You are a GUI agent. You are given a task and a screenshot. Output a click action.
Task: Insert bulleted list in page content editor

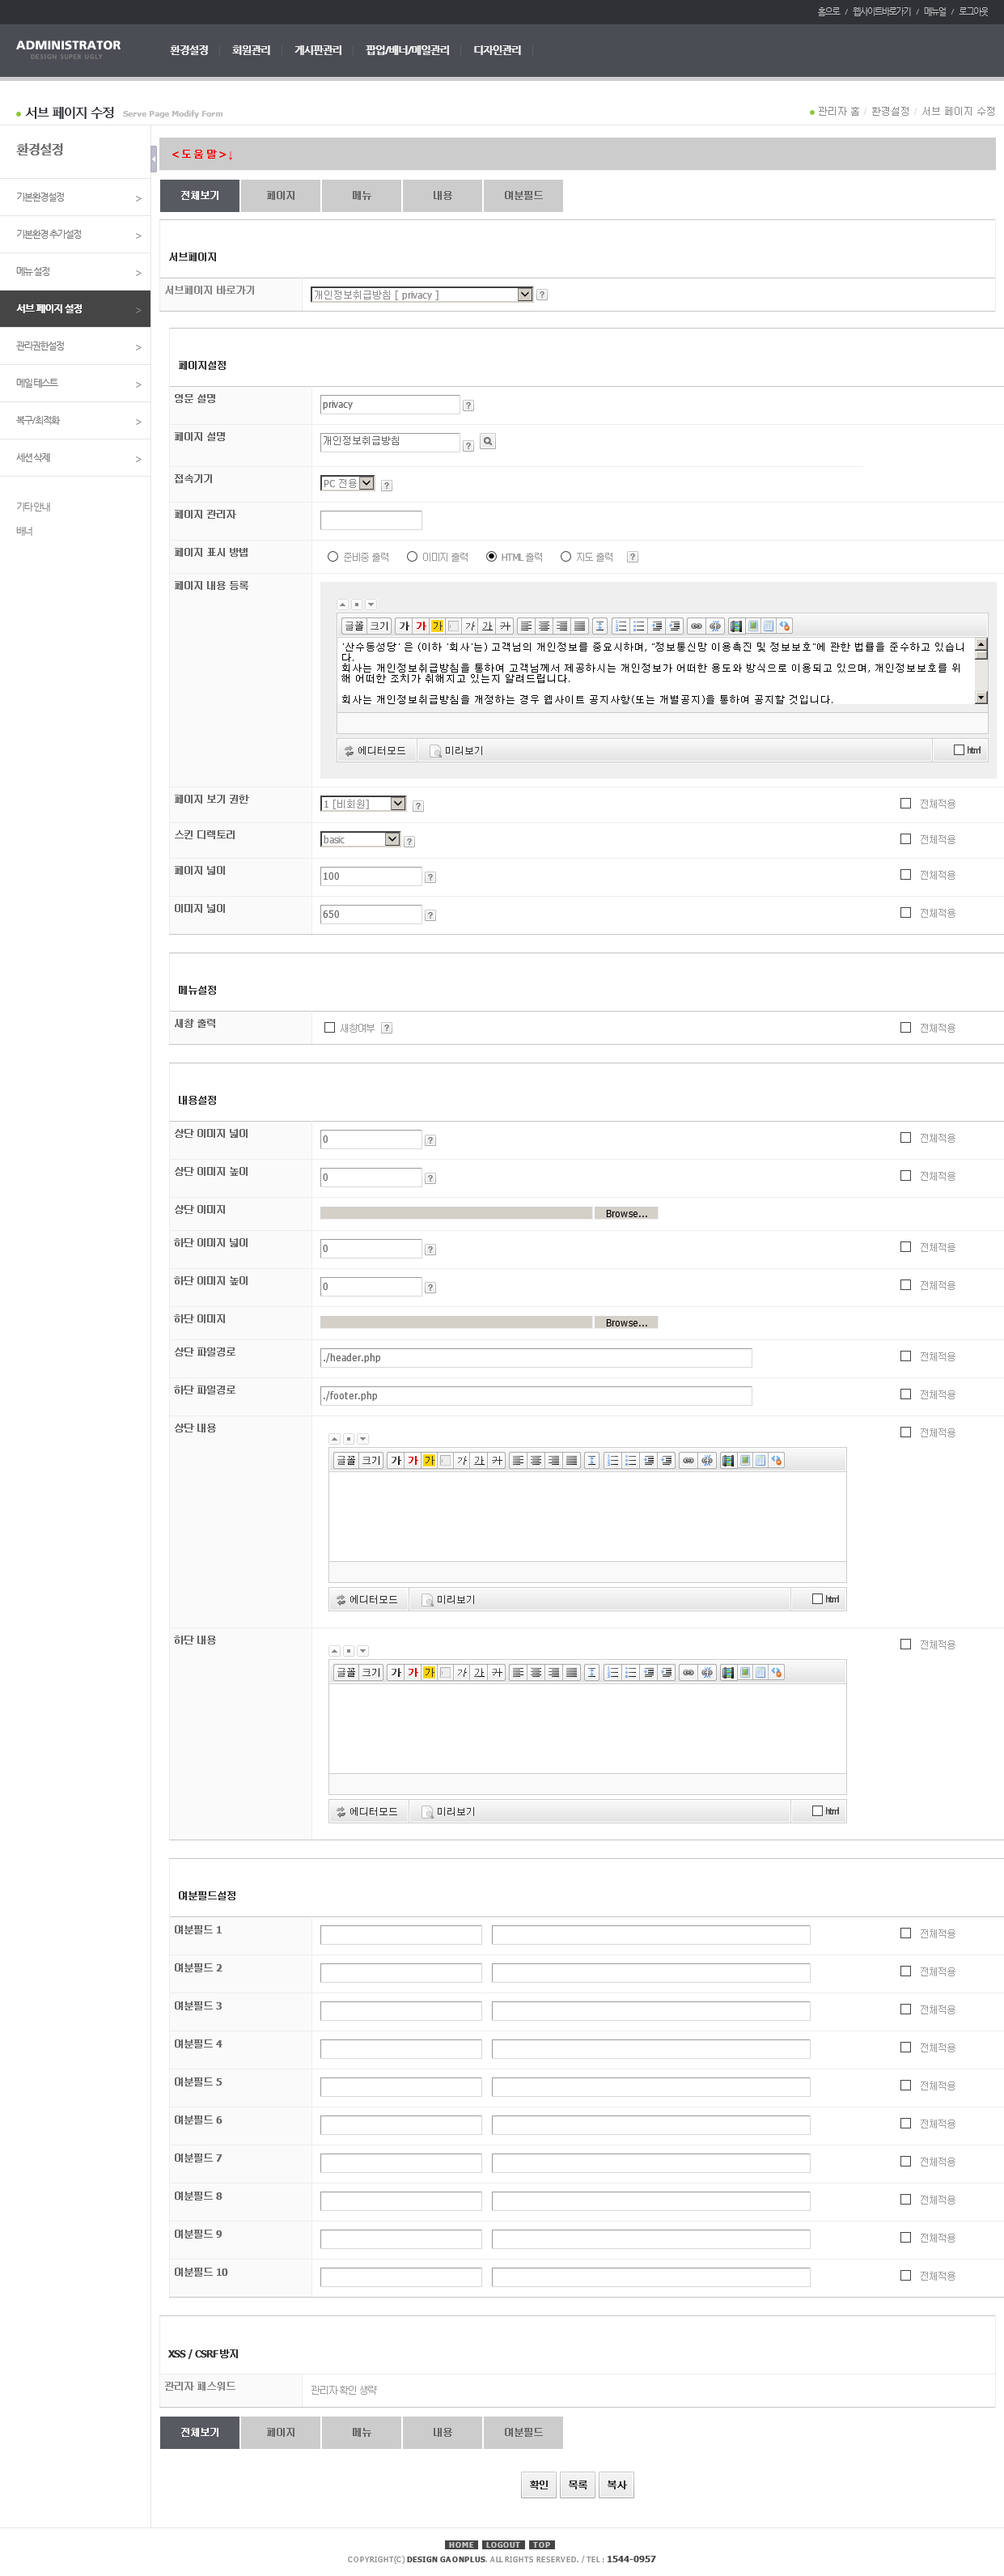pyautogui.click(x=639, y=626)
